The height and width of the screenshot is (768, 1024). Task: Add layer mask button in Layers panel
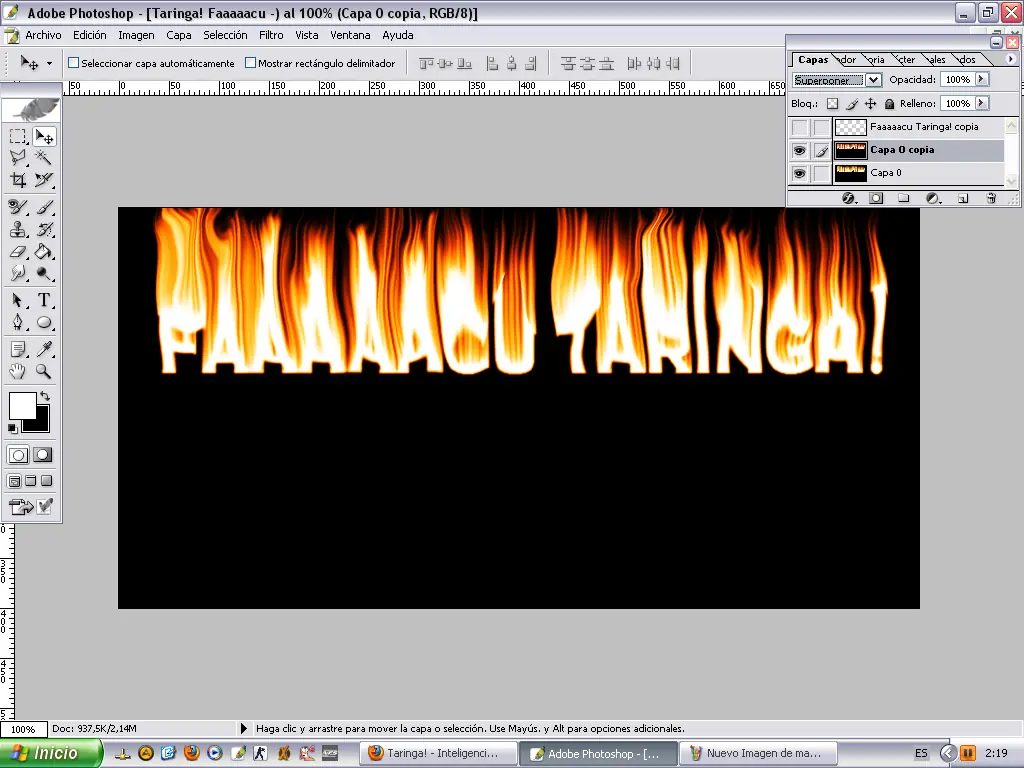876,198
